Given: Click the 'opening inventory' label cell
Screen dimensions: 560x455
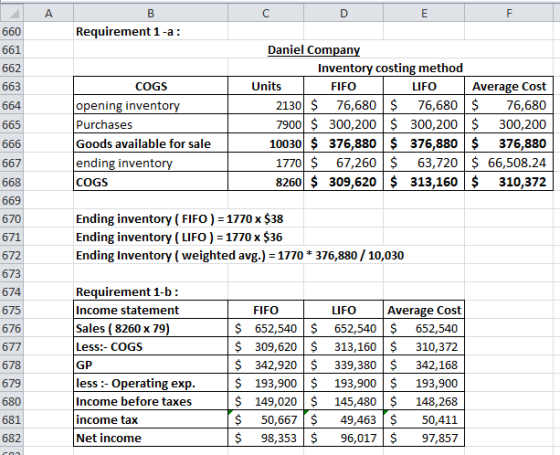Looking at the screenshot, I should pyautogui.click(x=151, y=105).
